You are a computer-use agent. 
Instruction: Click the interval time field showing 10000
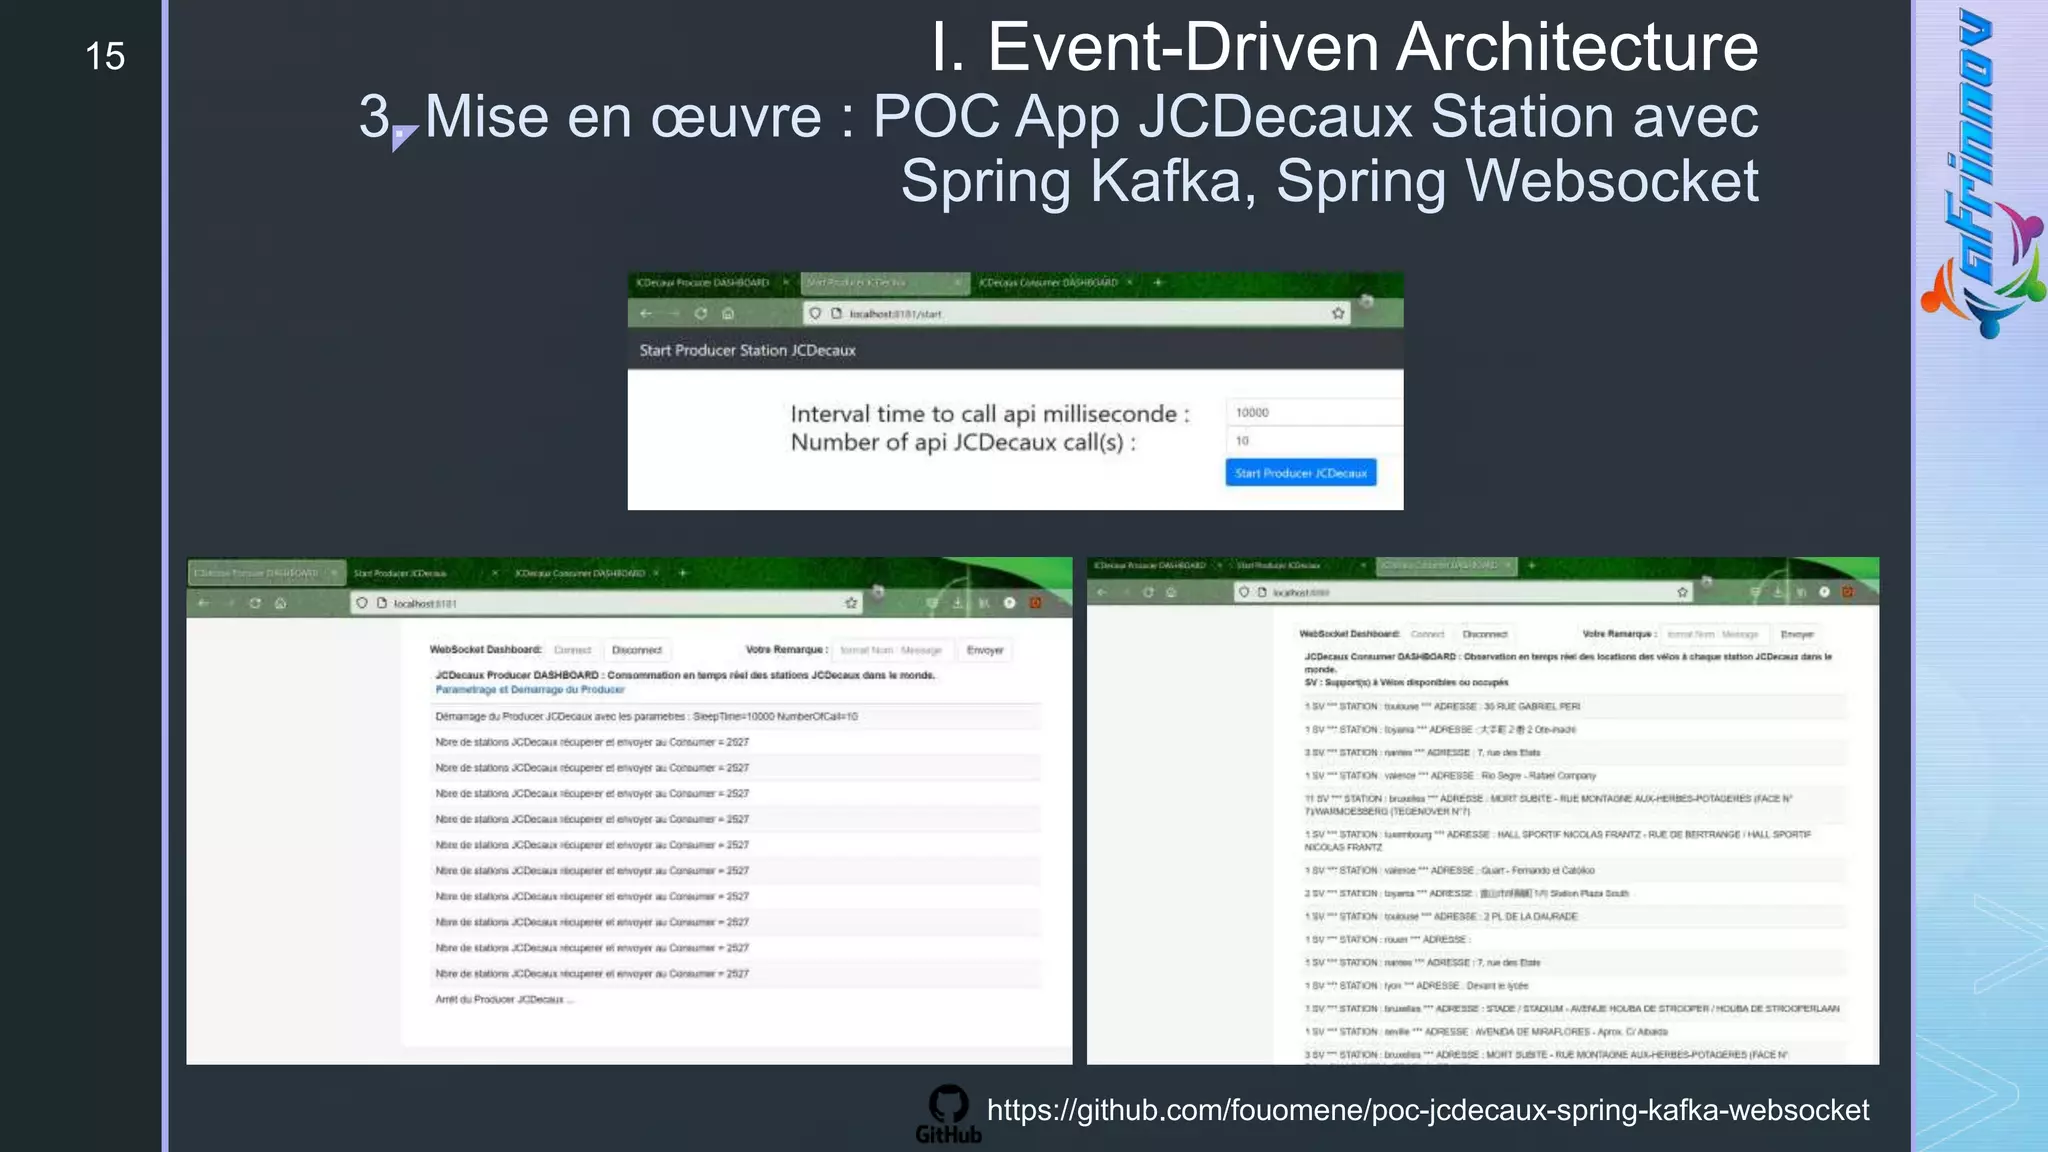tap(1314, 412)
